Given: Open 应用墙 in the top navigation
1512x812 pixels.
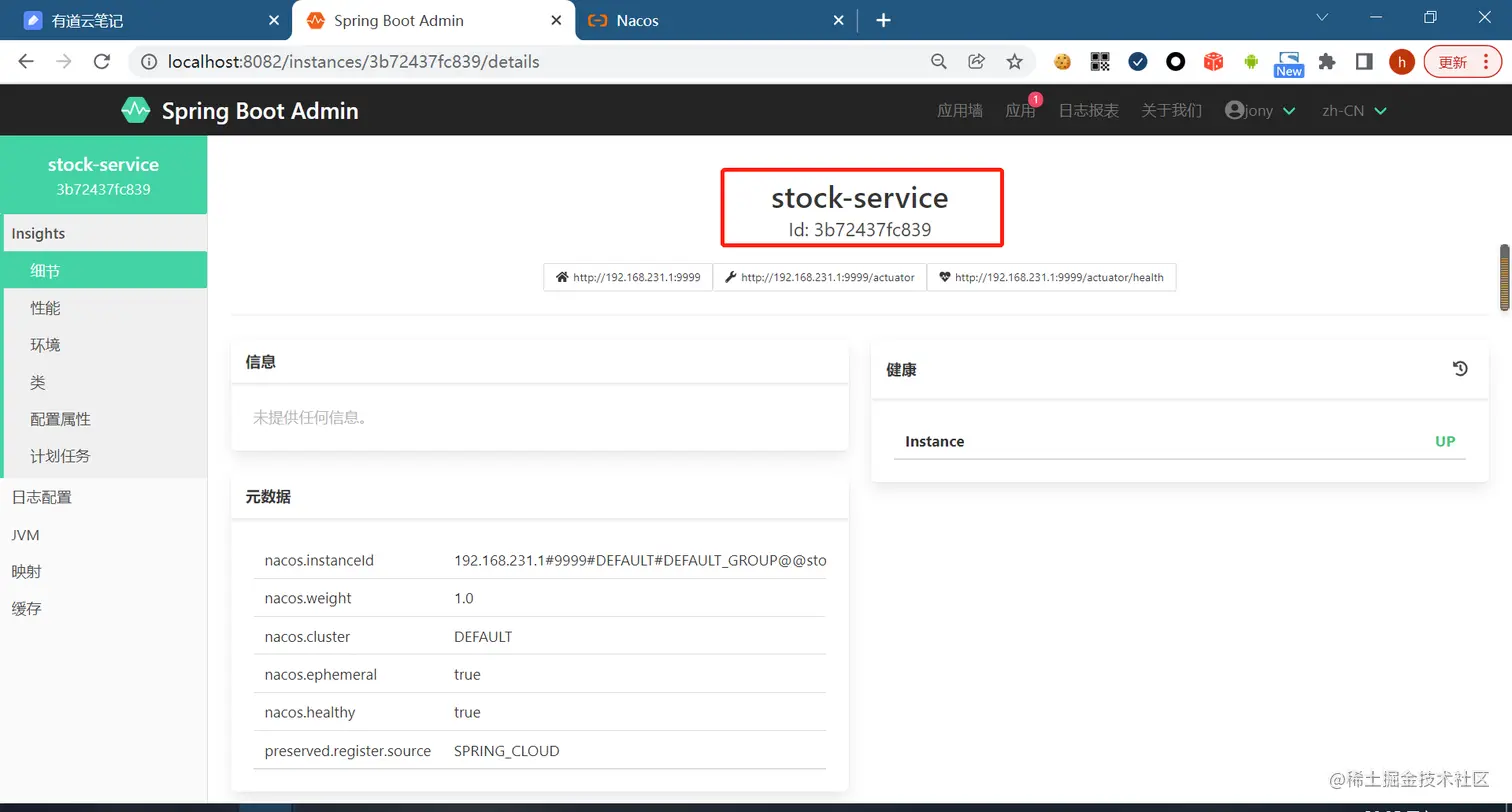Looking at the screenshot, I should (960, 110).
